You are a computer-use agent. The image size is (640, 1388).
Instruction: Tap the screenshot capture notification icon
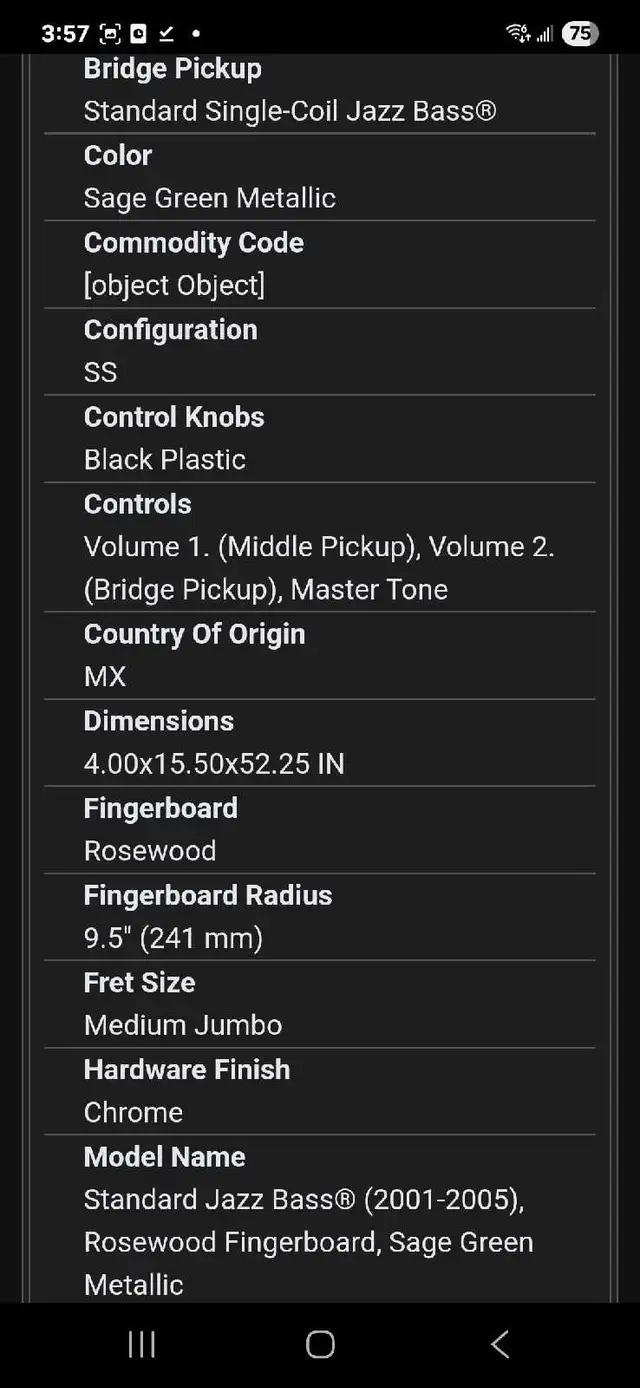(x=110, y=34)
